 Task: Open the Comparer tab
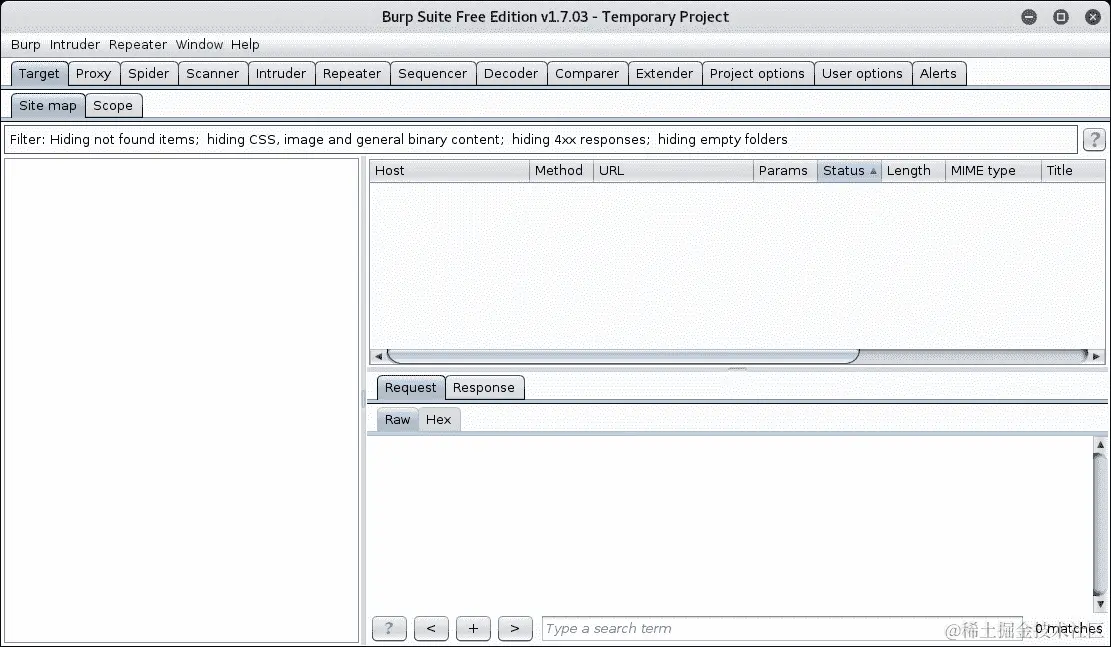click(587, 74)
